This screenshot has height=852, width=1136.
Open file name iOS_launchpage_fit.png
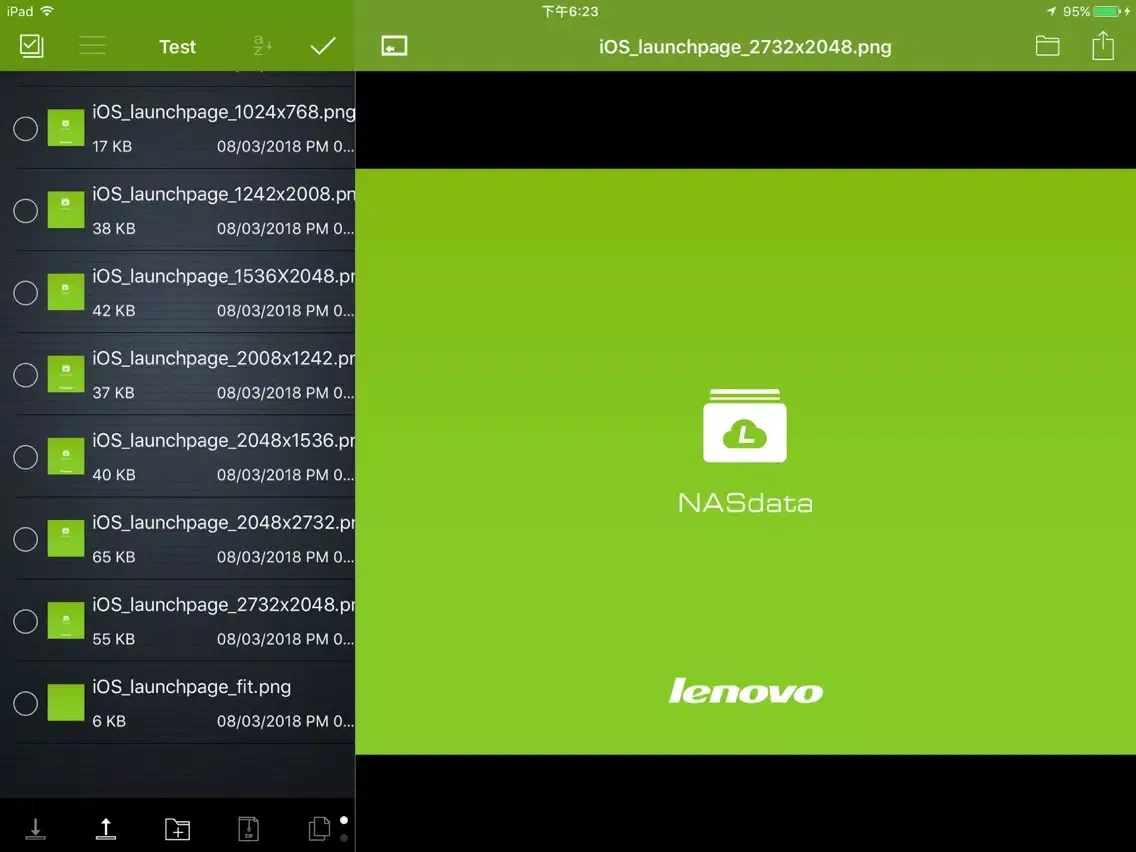coord(191,687)
